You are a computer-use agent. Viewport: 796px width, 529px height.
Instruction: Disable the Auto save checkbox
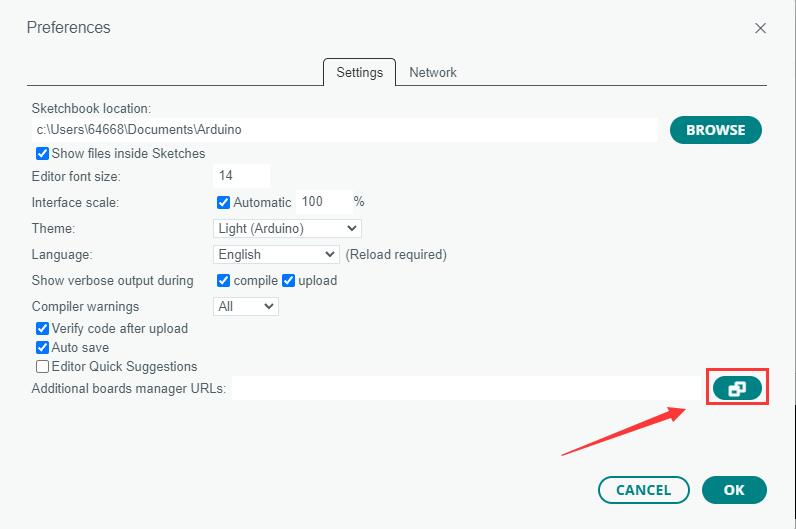point(43,348)
